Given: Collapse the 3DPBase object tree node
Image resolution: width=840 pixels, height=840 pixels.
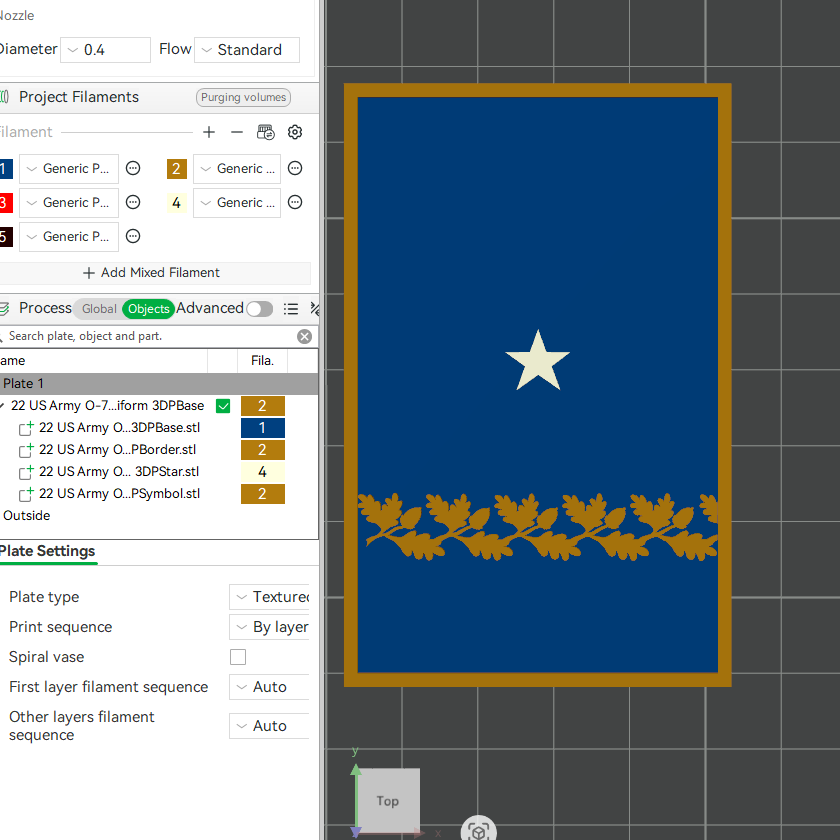Looking at the screenshot, I should tap(3, 406).
